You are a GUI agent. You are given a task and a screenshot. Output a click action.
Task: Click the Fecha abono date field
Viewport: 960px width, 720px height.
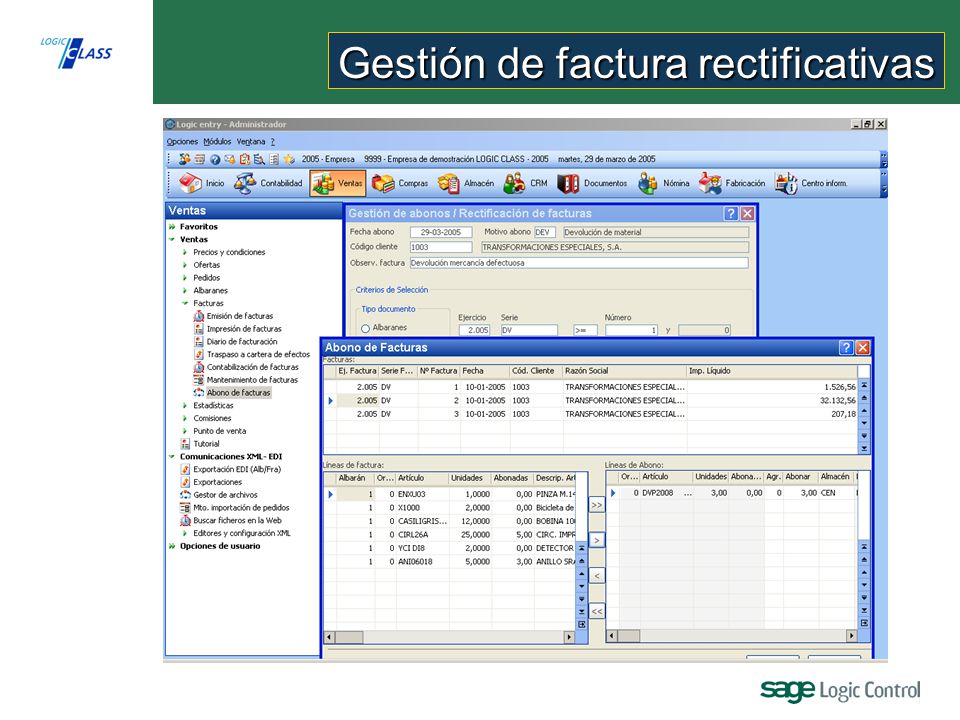click(x=441, y=233)
